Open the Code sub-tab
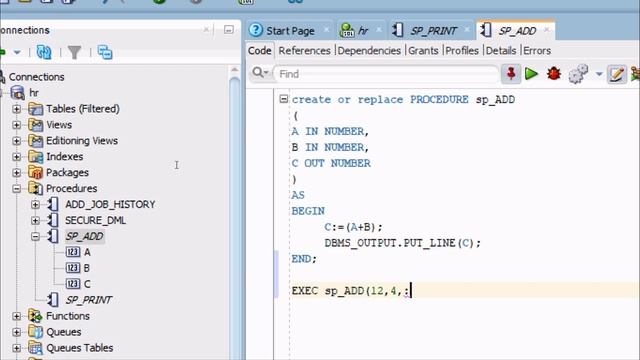 tap(260, 51)
